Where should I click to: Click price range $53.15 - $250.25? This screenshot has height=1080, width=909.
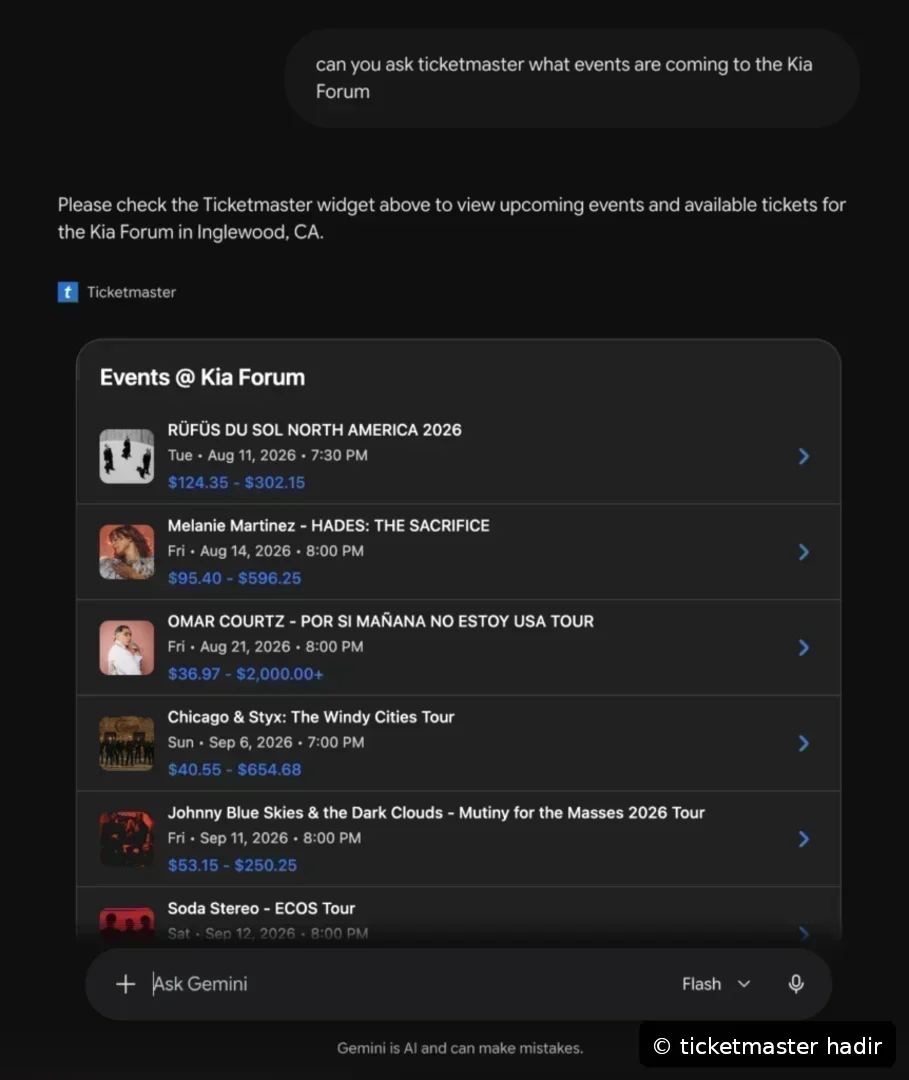(232, 865)
